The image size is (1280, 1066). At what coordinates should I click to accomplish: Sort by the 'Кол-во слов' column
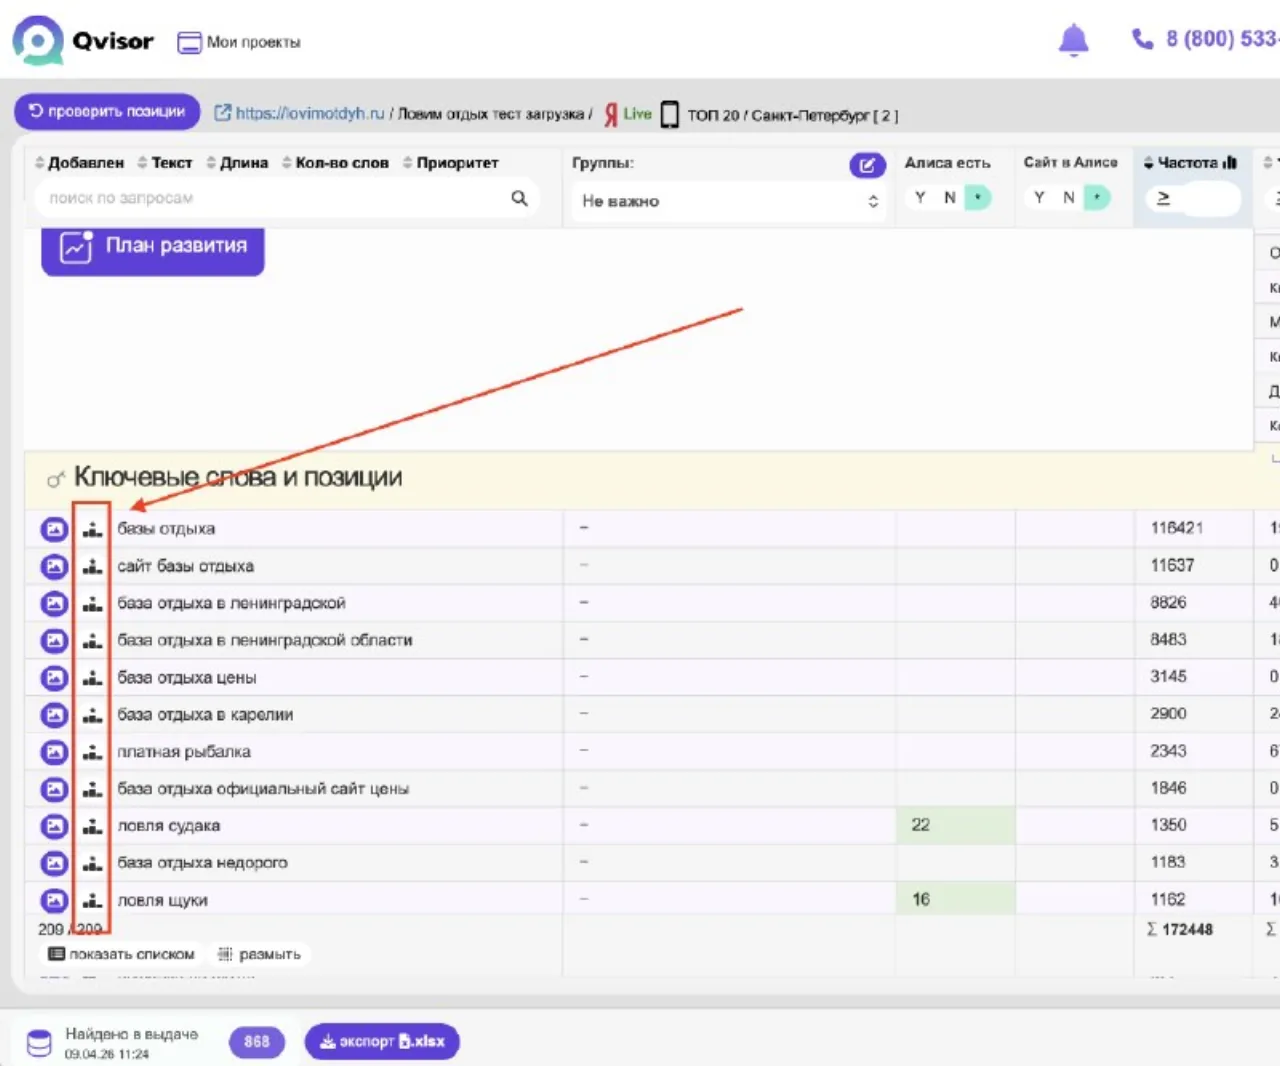point(335,163)
